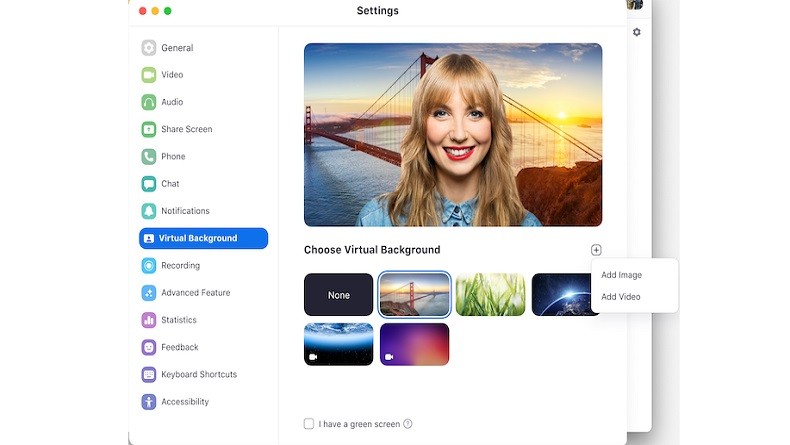Choose Add Image from the popup menu
This screenshot has height=445, width=790.
point(621,275)
